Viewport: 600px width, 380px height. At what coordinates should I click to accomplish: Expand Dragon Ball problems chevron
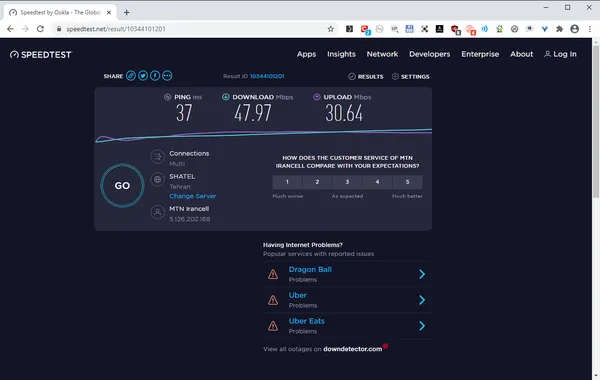point(422,274)
